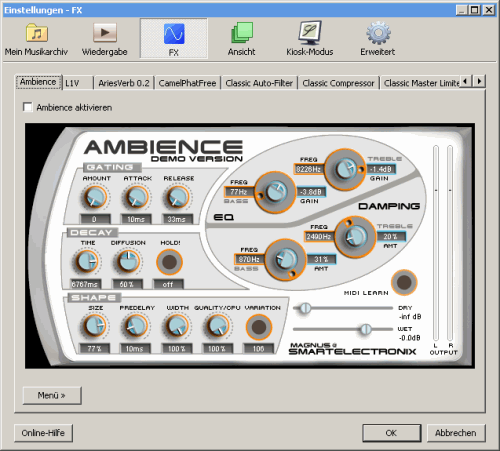Switch to the Classic Compressor tab

(338, 83)
